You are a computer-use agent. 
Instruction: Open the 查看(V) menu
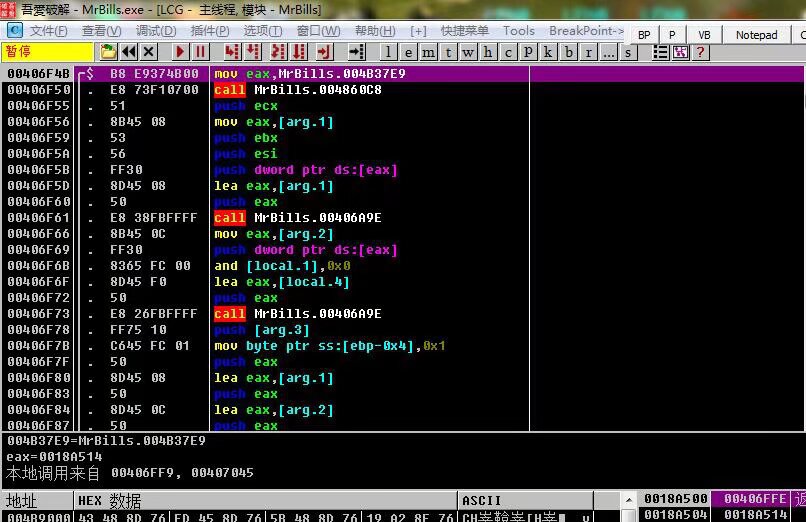click(x=102, y=31)
